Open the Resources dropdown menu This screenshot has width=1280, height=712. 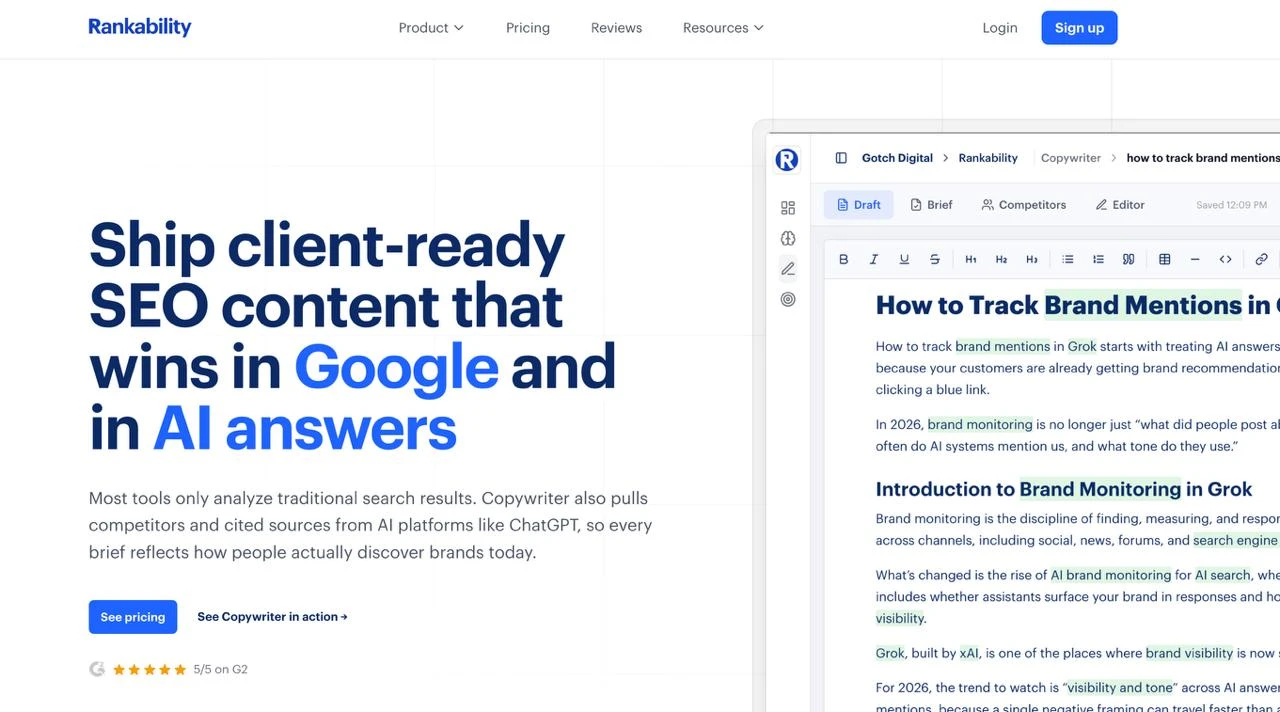pos(723,28)
